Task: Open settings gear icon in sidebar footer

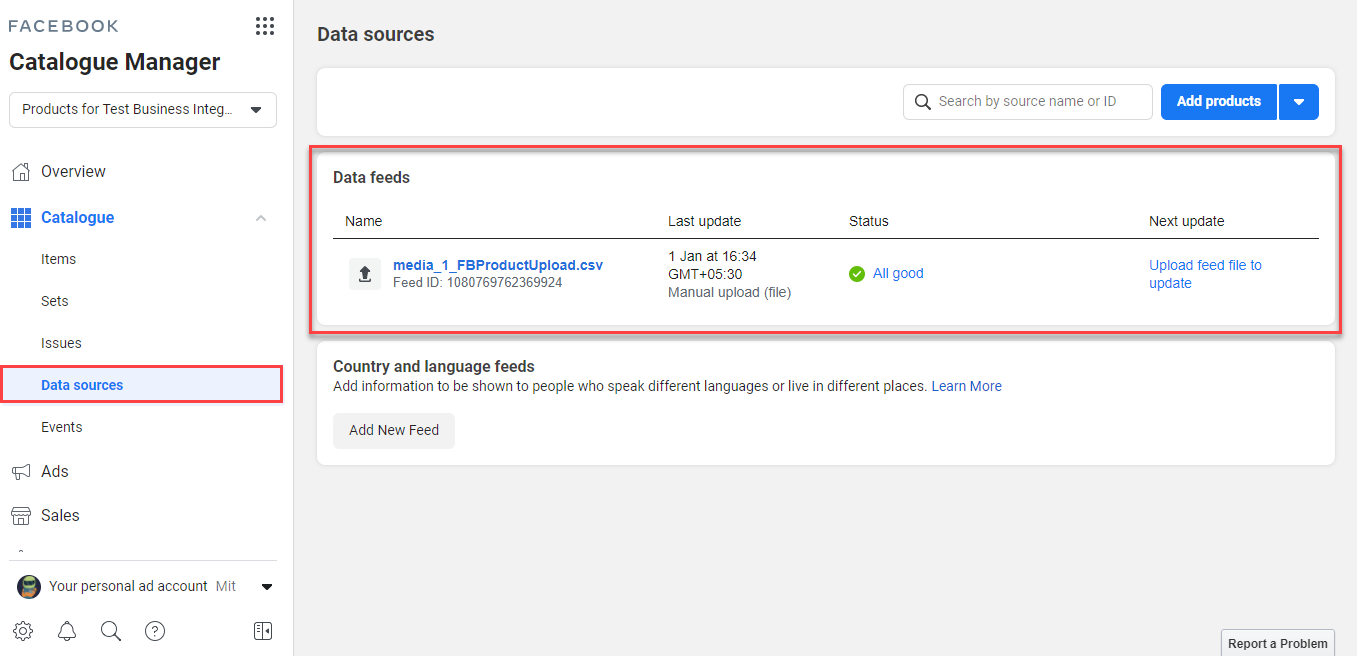Action: point(23,631)
